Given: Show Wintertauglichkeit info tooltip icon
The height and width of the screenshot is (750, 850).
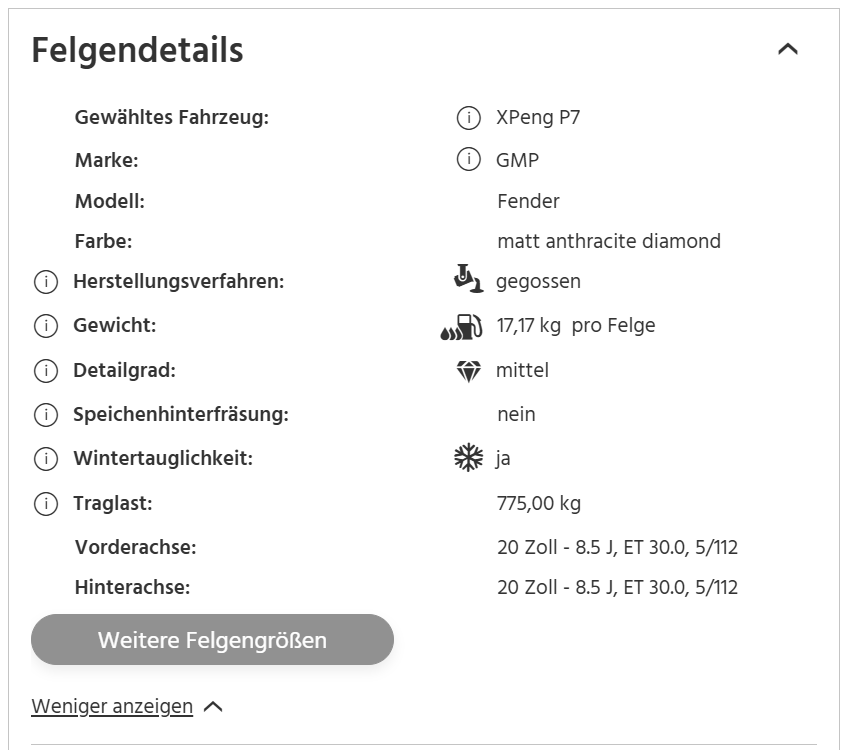Looking at the screenshot, I should click(46, 458).
